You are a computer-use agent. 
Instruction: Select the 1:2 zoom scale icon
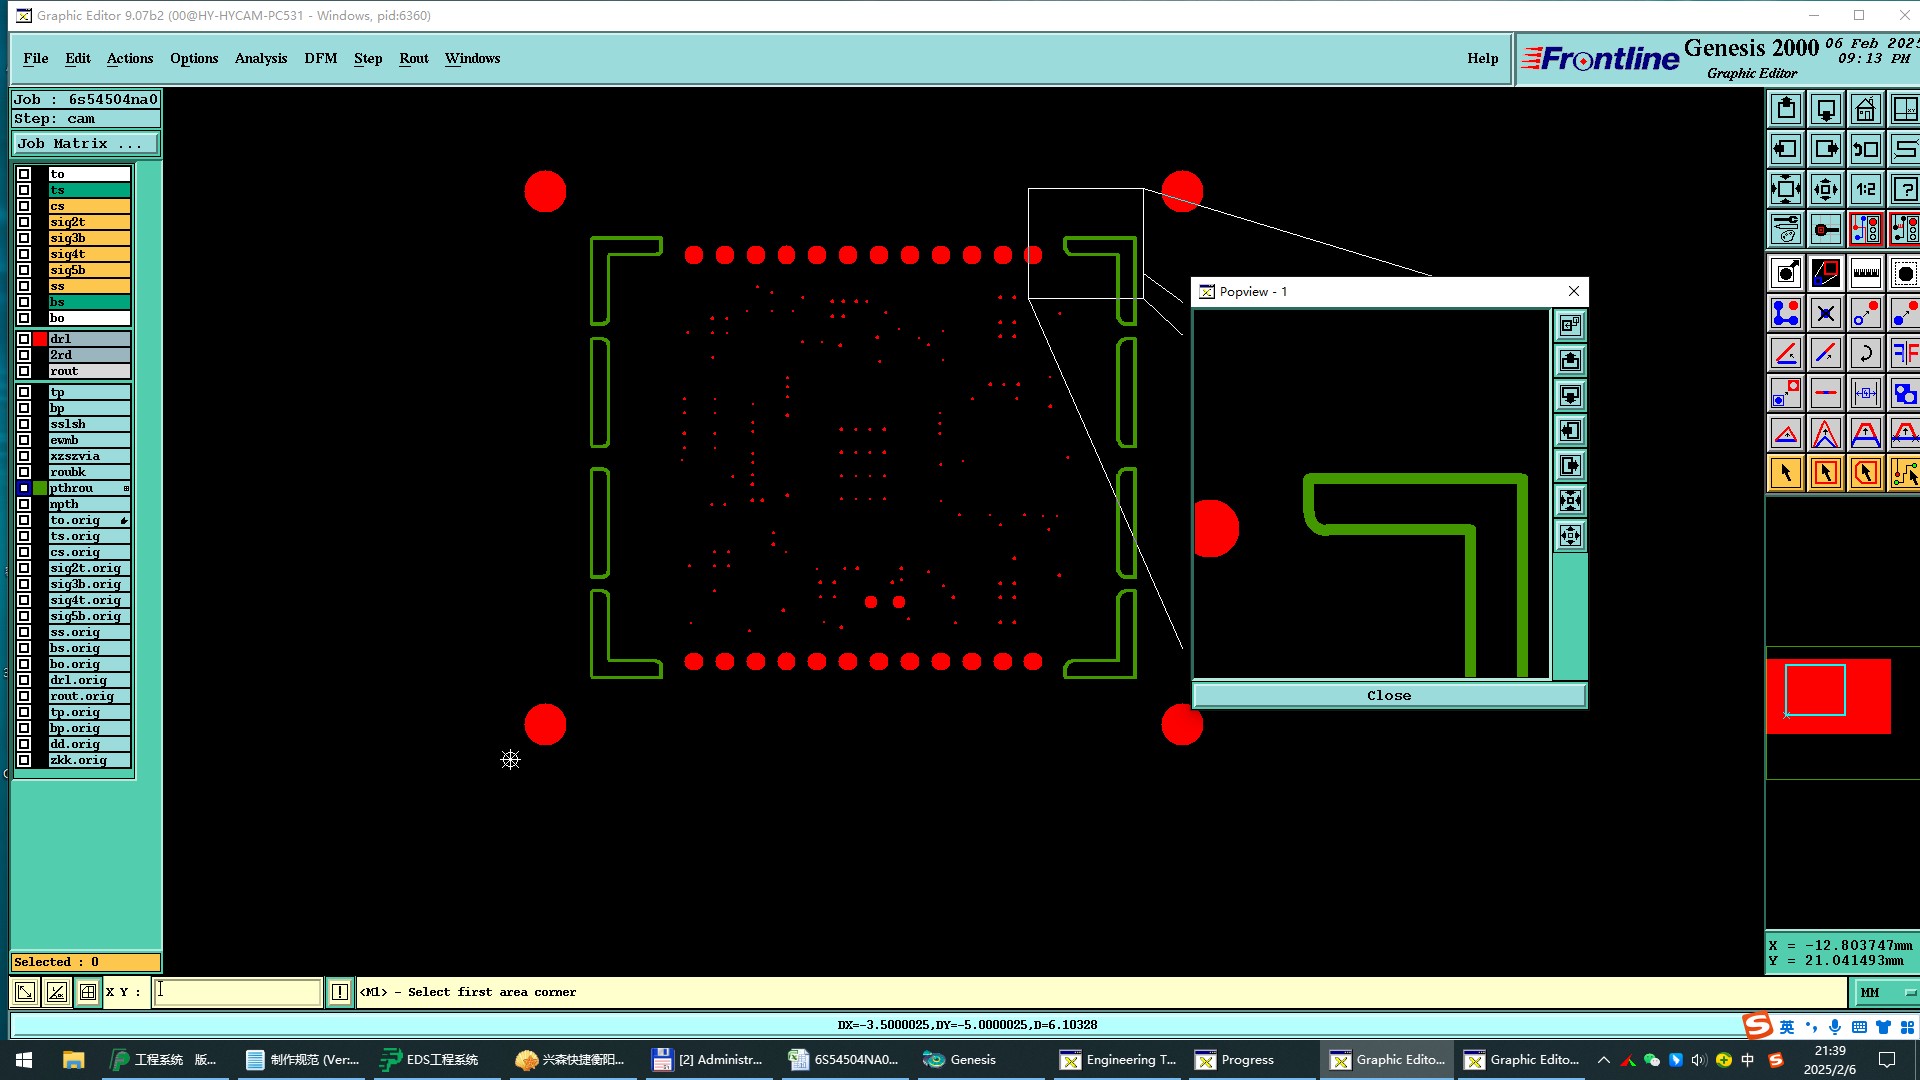(x=1865, y=189)
